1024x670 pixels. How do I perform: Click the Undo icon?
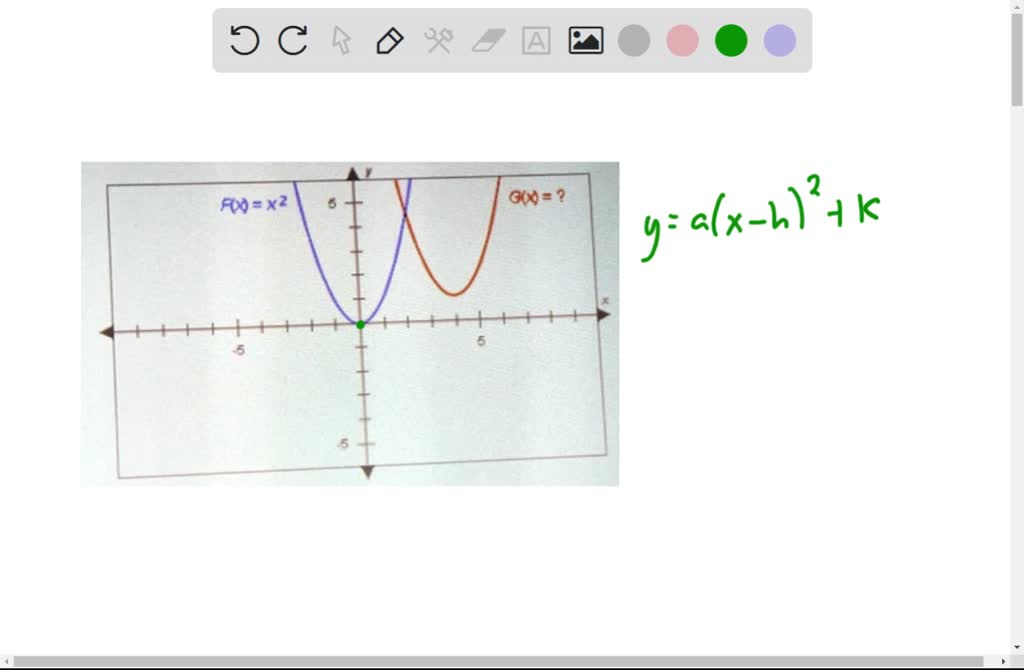coord(243,40)
